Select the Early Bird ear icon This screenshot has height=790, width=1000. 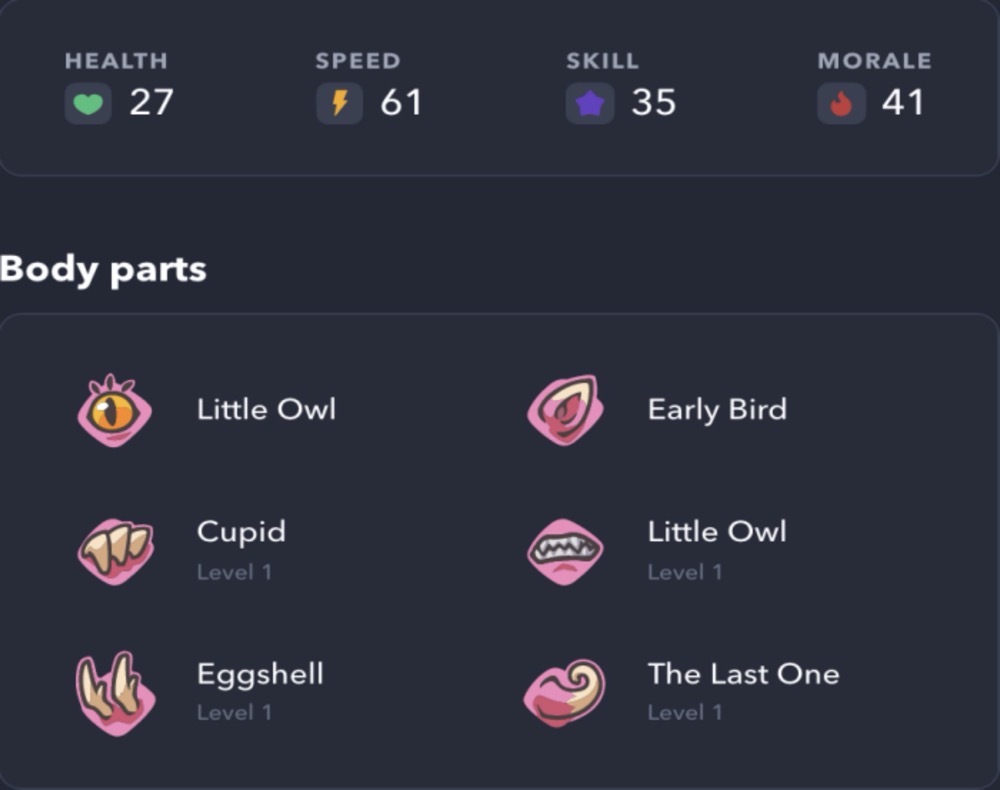point(566,410)
